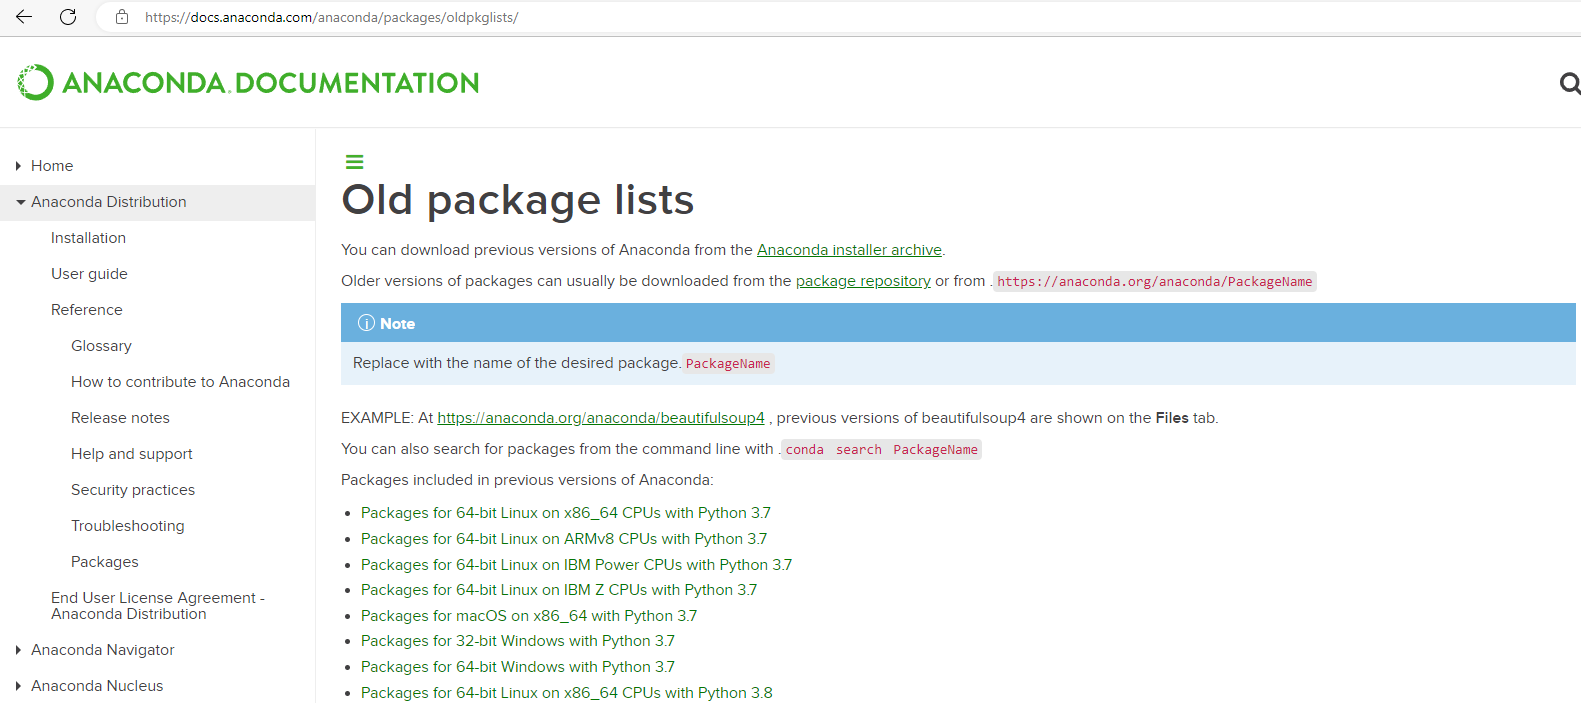1581x703 pixels.
Task: Open 64-bit Linux ARMv8 Python 3.7 packages
Action: coord(564,539)
